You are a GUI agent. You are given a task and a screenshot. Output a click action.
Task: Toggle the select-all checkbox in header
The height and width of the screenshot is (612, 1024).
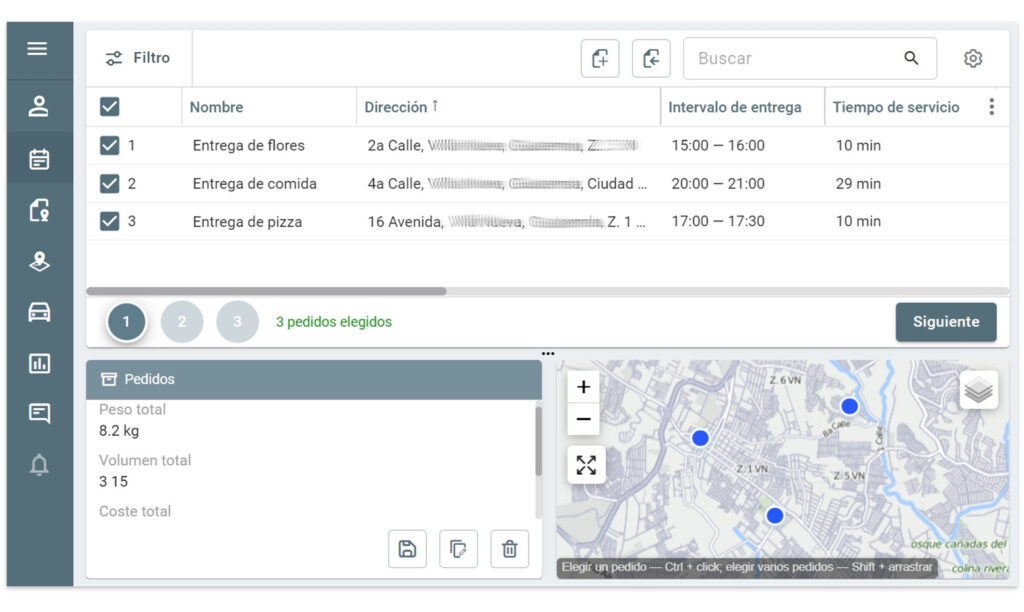(110, 107)
